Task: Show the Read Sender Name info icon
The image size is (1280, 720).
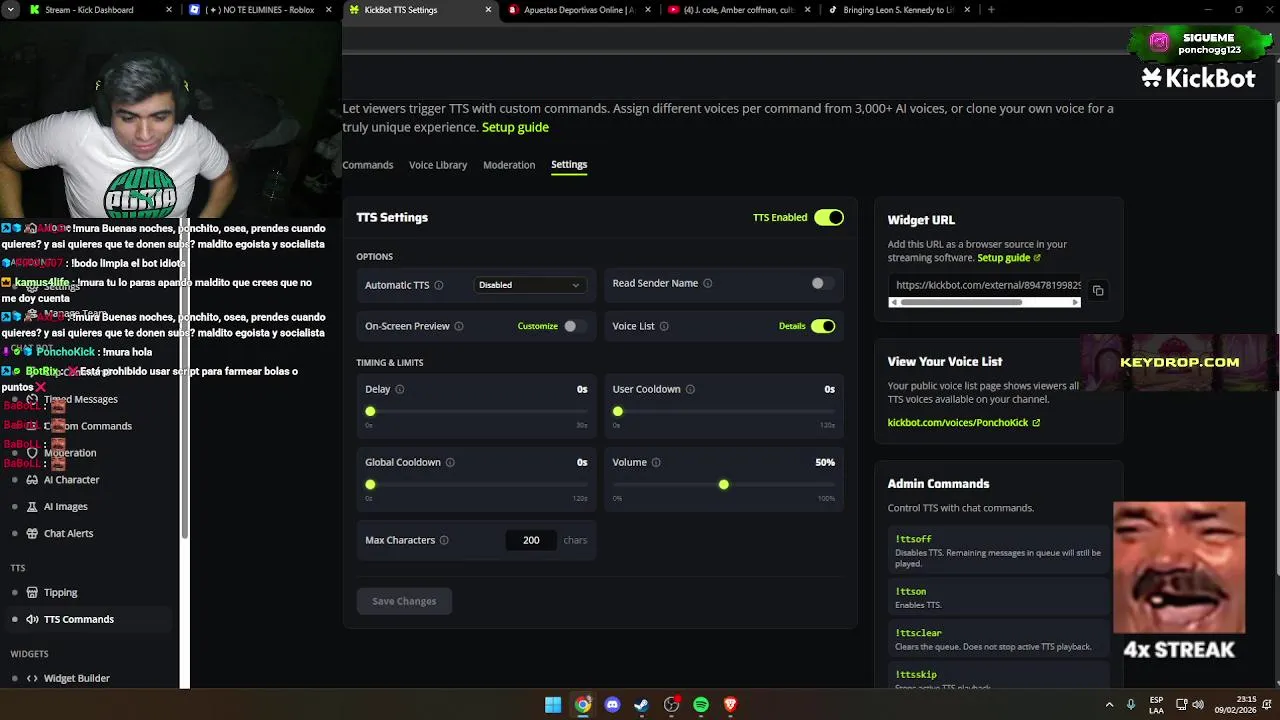Action: coord(707,284)
